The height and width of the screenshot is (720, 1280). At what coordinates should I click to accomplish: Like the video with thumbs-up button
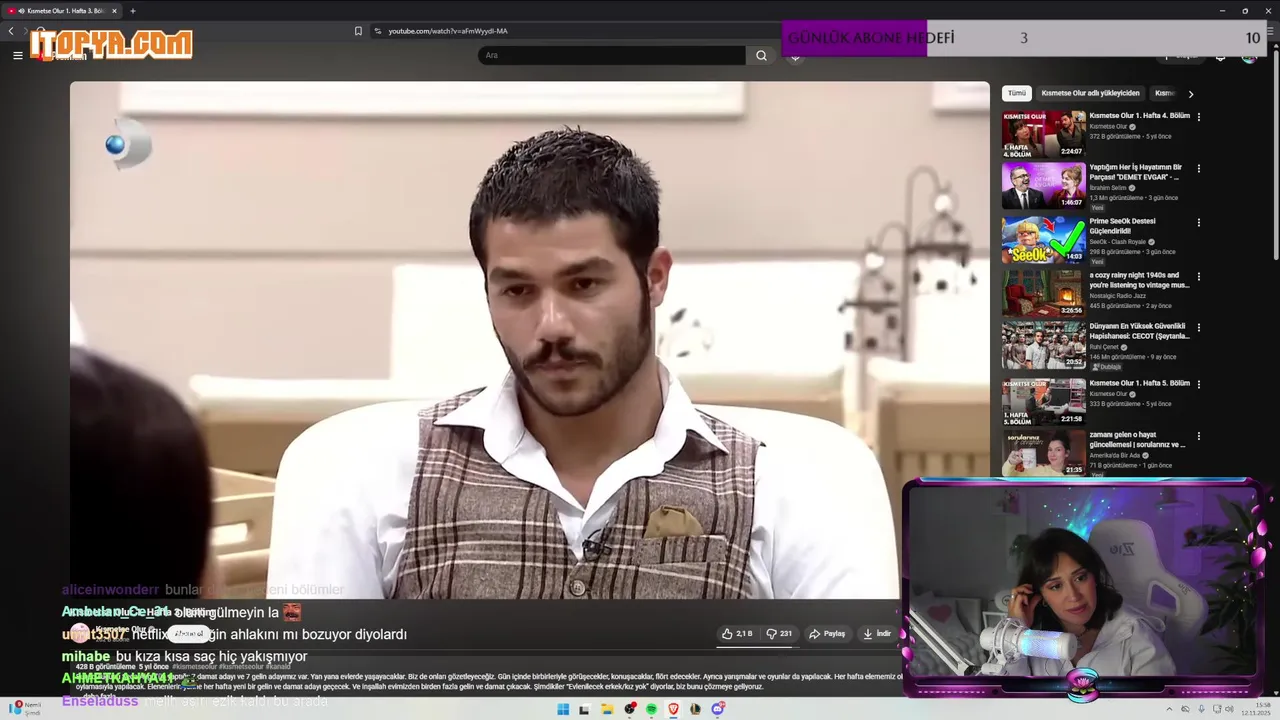tap(737, 634)
